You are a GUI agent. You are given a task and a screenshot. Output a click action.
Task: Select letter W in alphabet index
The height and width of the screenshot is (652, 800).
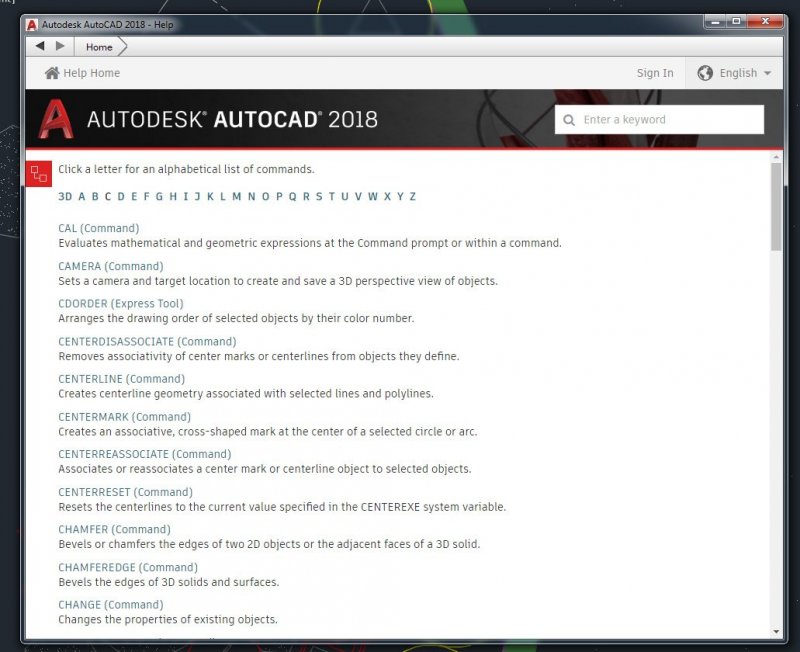click(x=373, y=196)
